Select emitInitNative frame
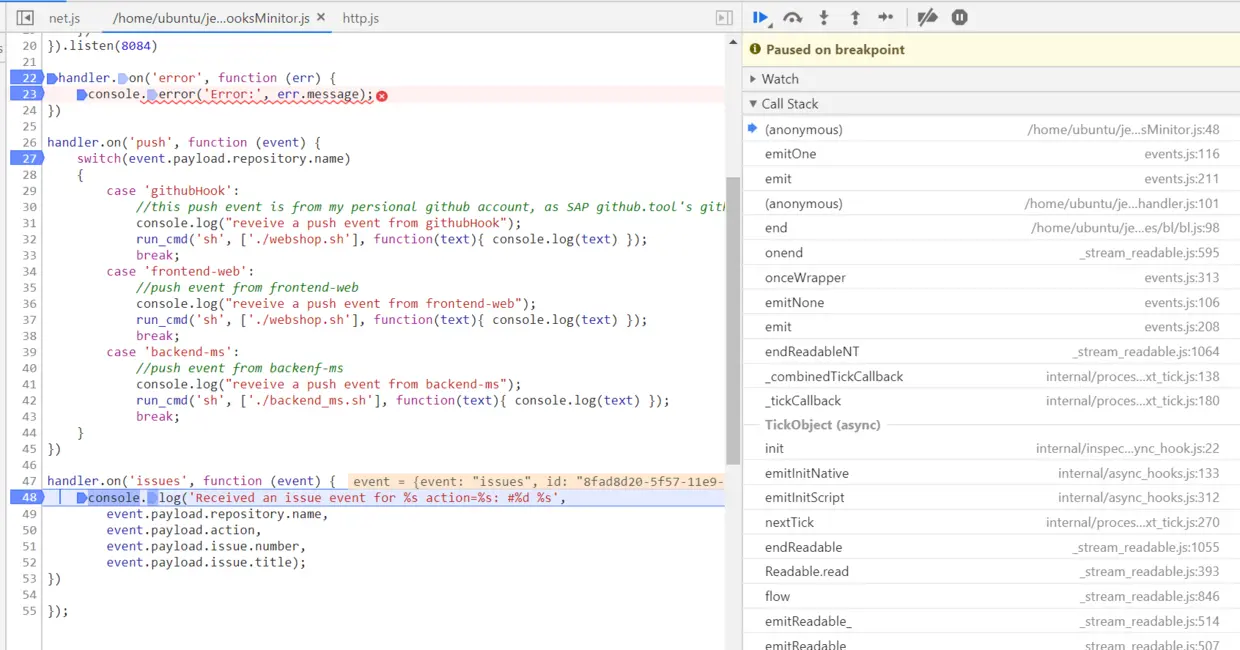 pyautogui.click(x=991, y=473)
